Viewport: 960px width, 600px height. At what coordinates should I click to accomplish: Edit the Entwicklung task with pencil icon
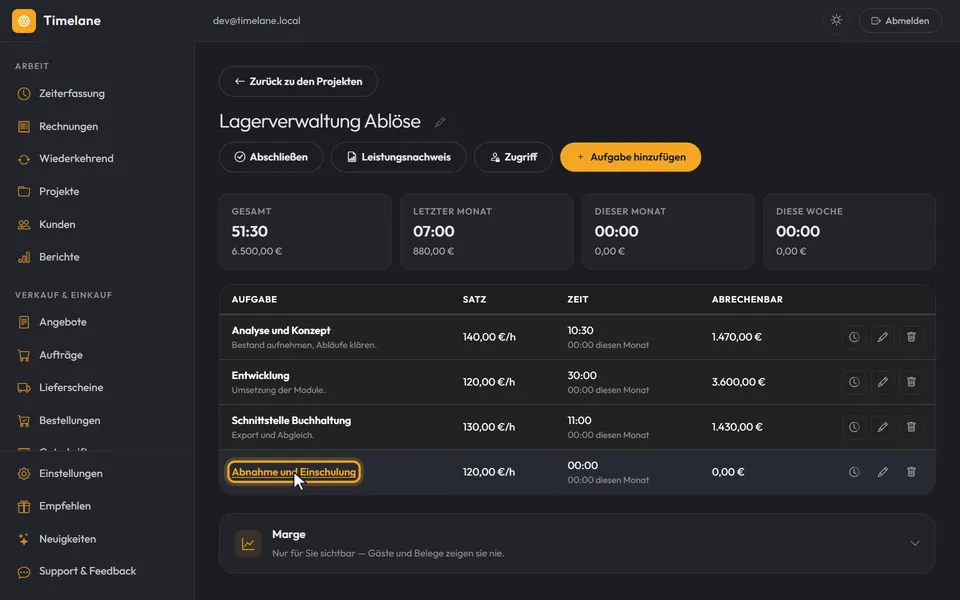(882, 382)
